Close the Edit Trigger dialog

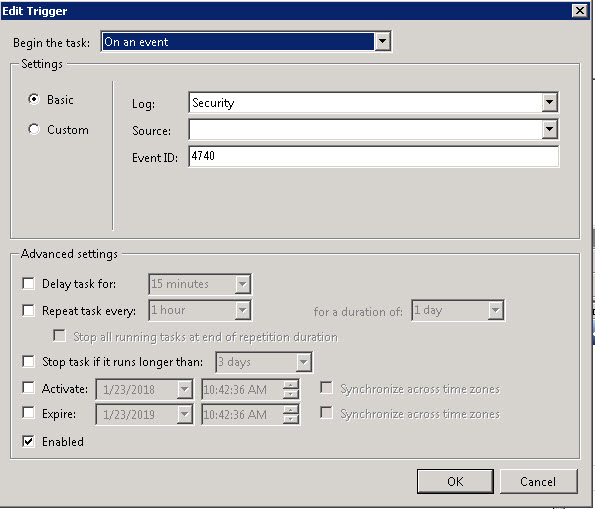pyautogui.click(x=580, y=11)
